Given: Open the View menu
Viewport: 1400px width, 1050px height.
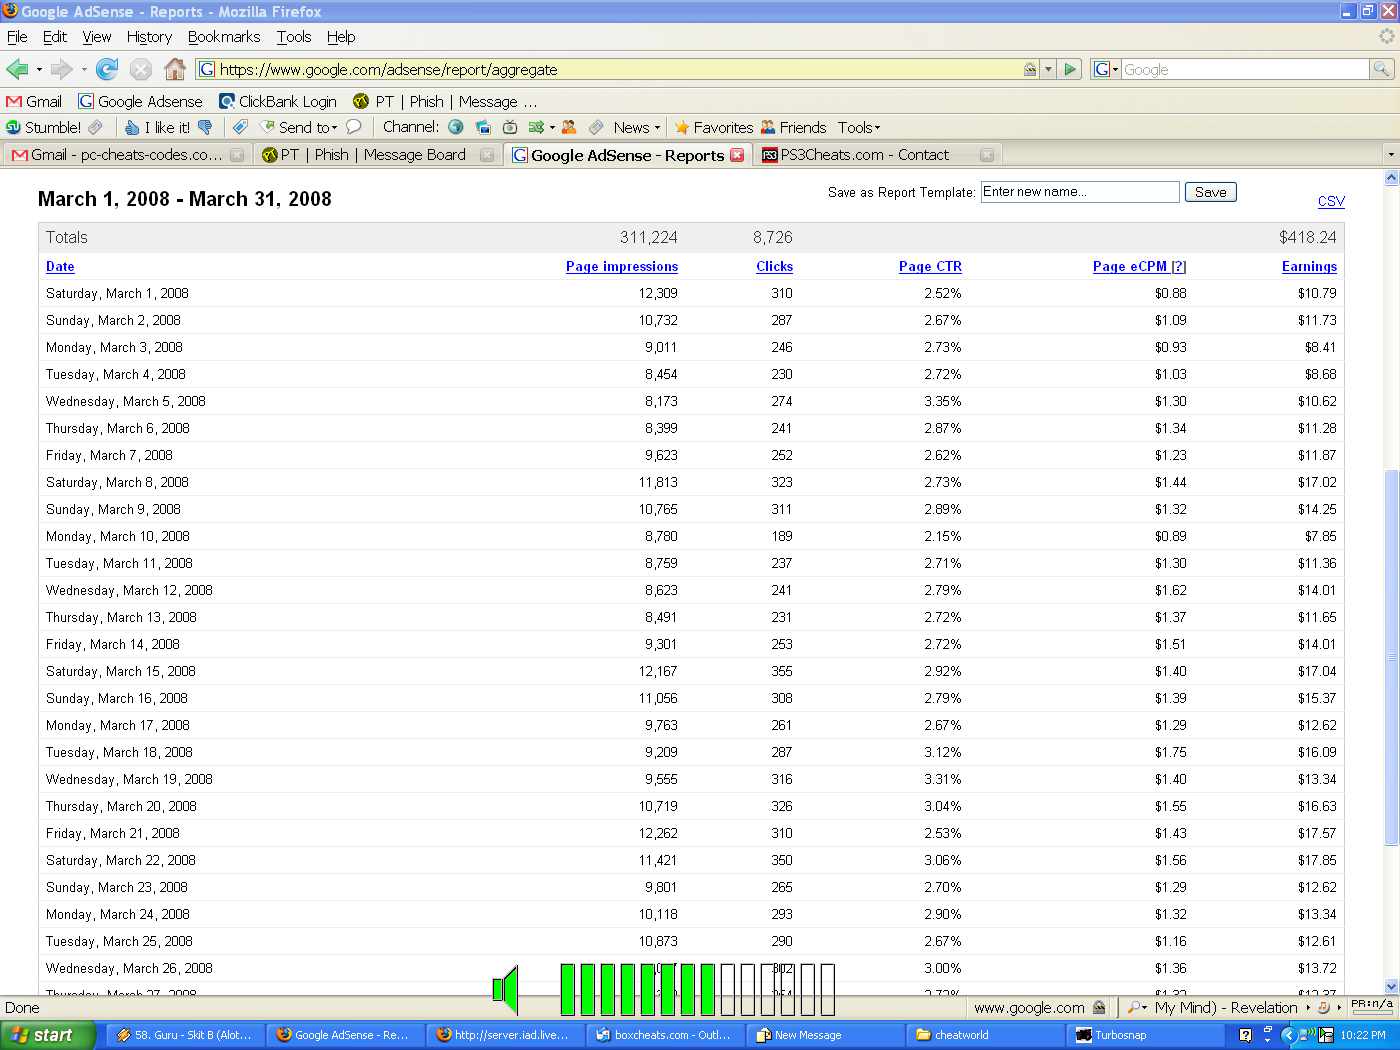Looking at the screenshot, I should point(97,37).
